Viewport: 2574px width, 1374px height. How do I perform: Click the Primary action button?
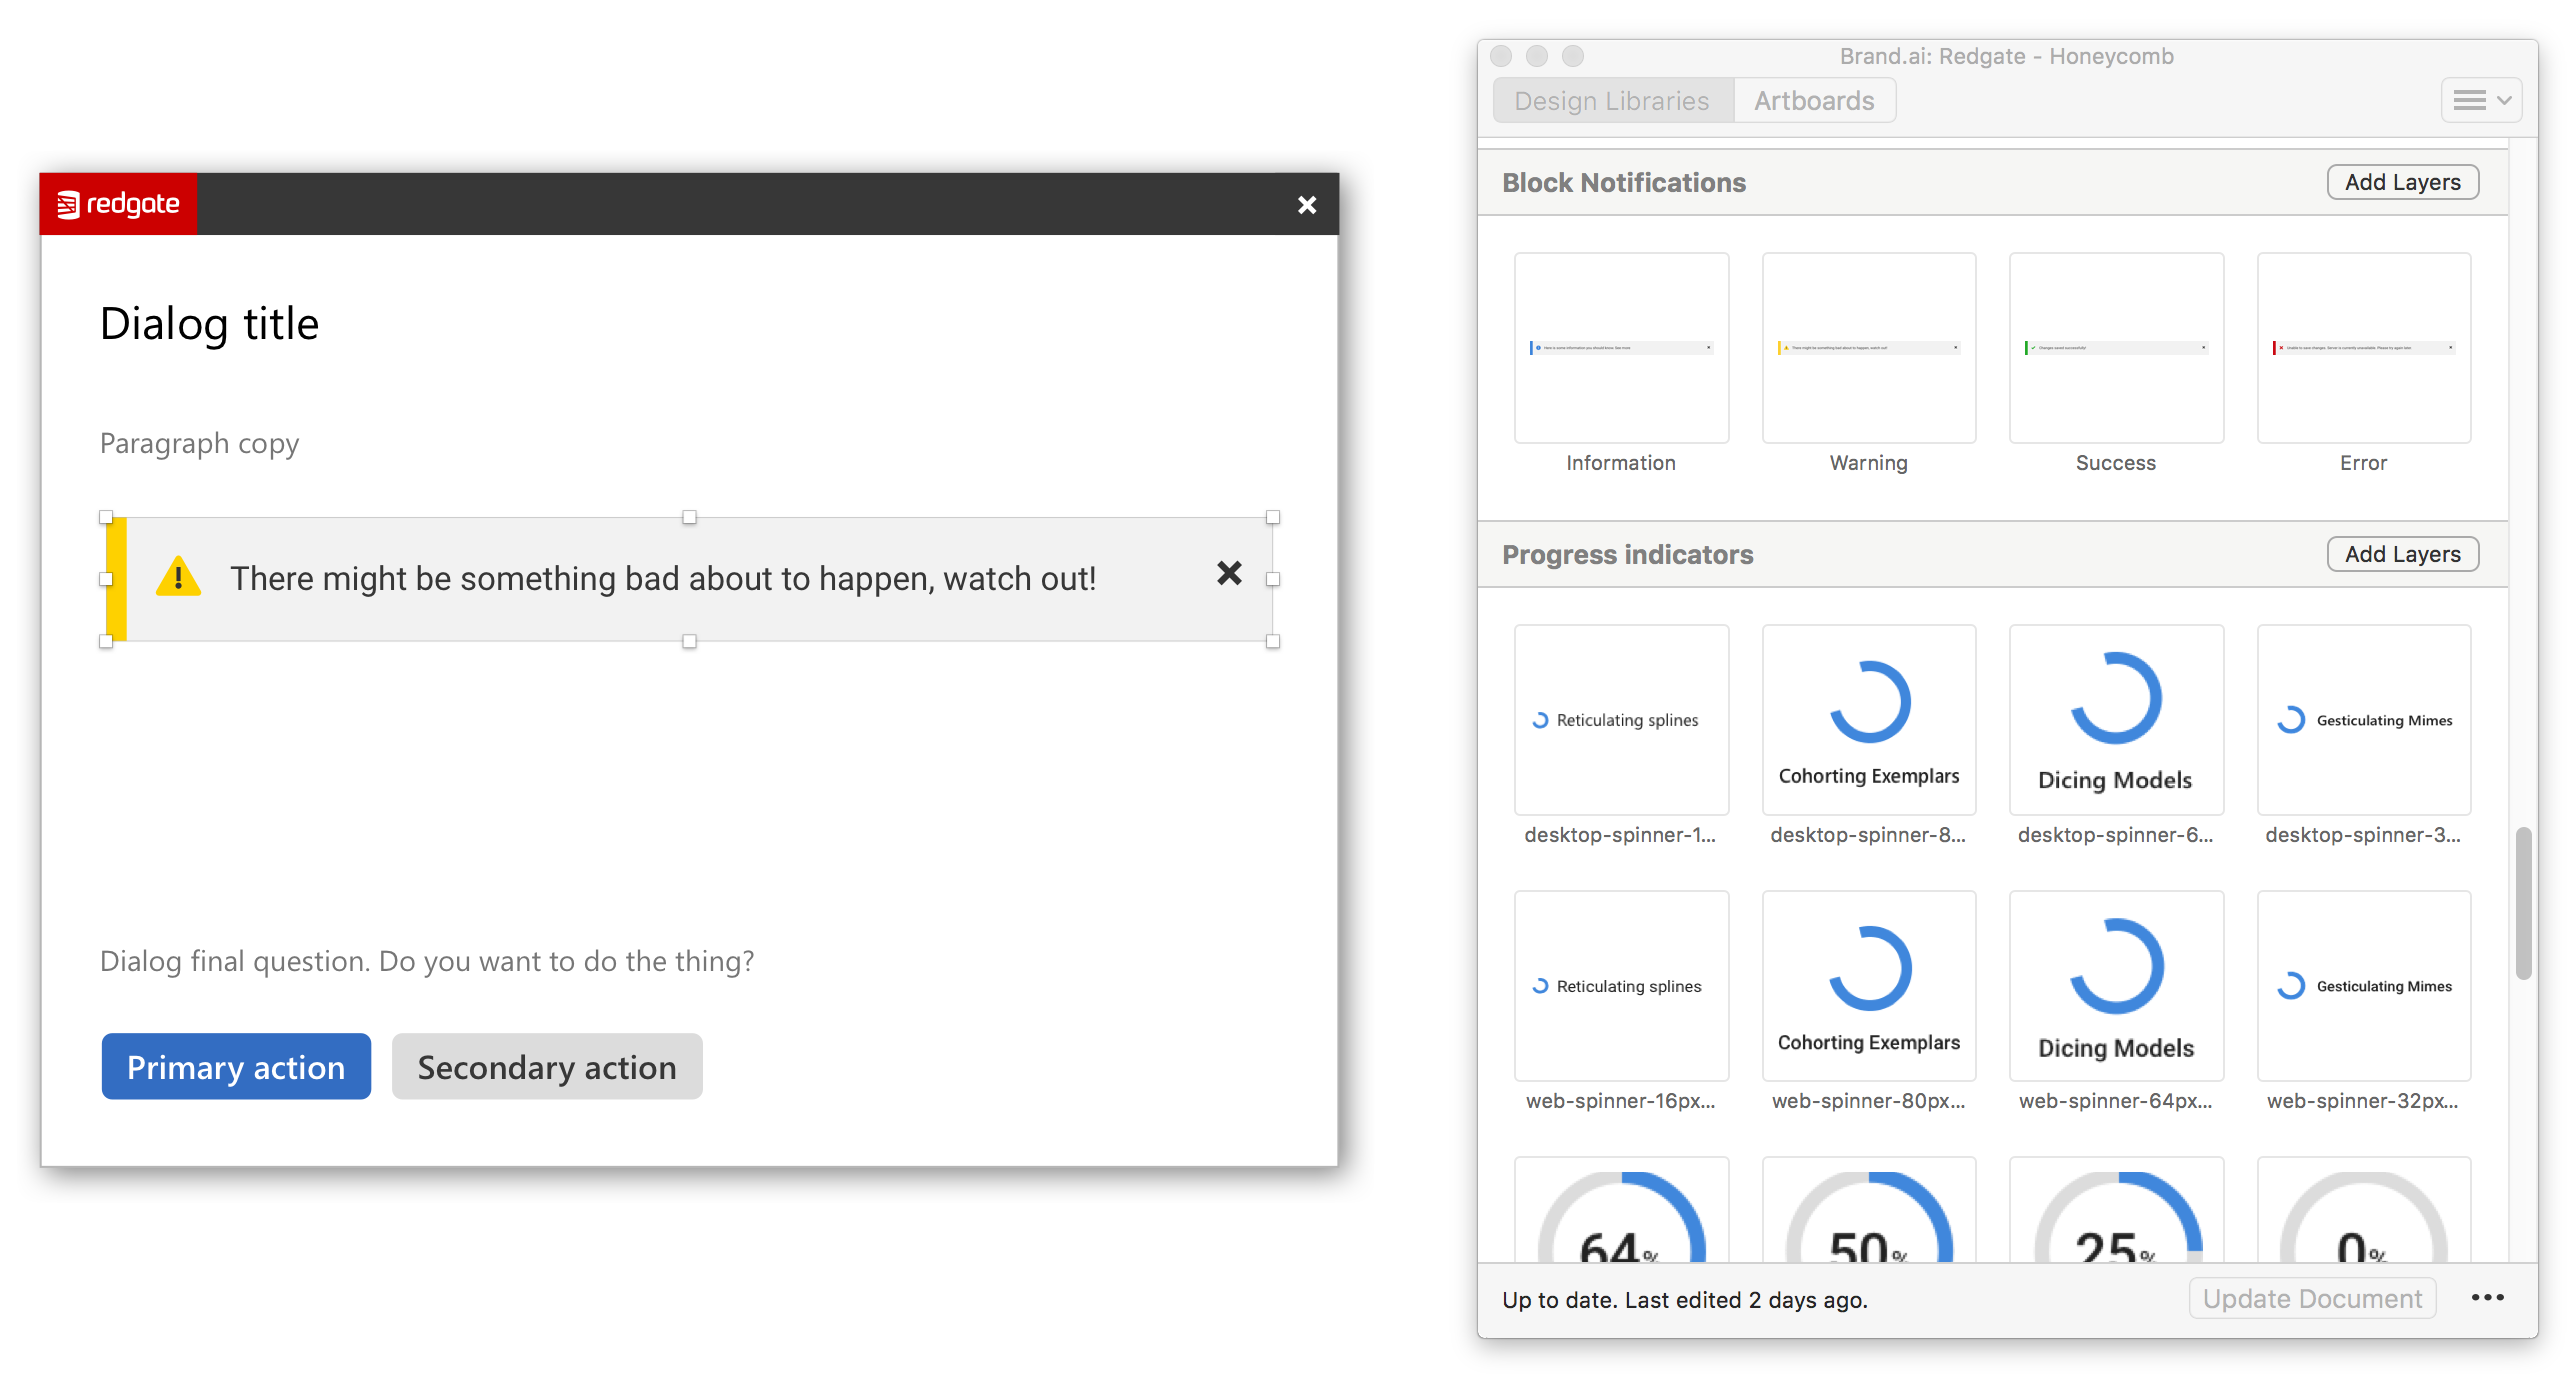click(235, 1068)
